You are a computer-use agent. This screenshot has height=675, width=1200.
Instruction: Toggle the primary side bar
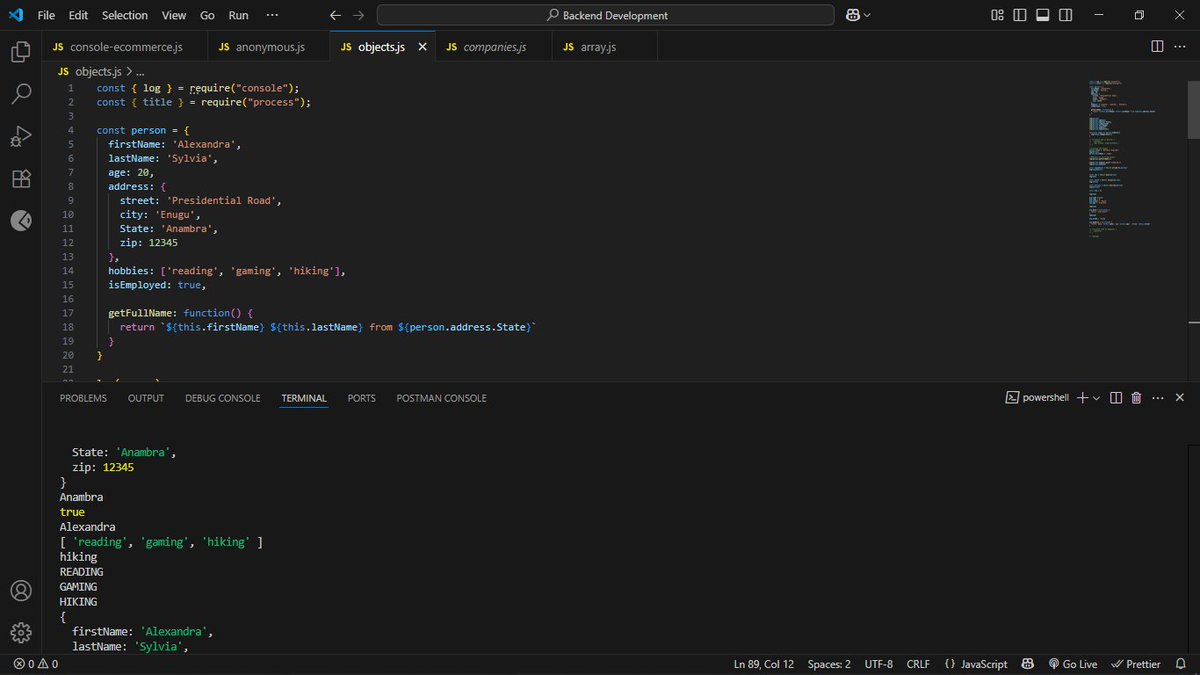(x=1020, y=15)
